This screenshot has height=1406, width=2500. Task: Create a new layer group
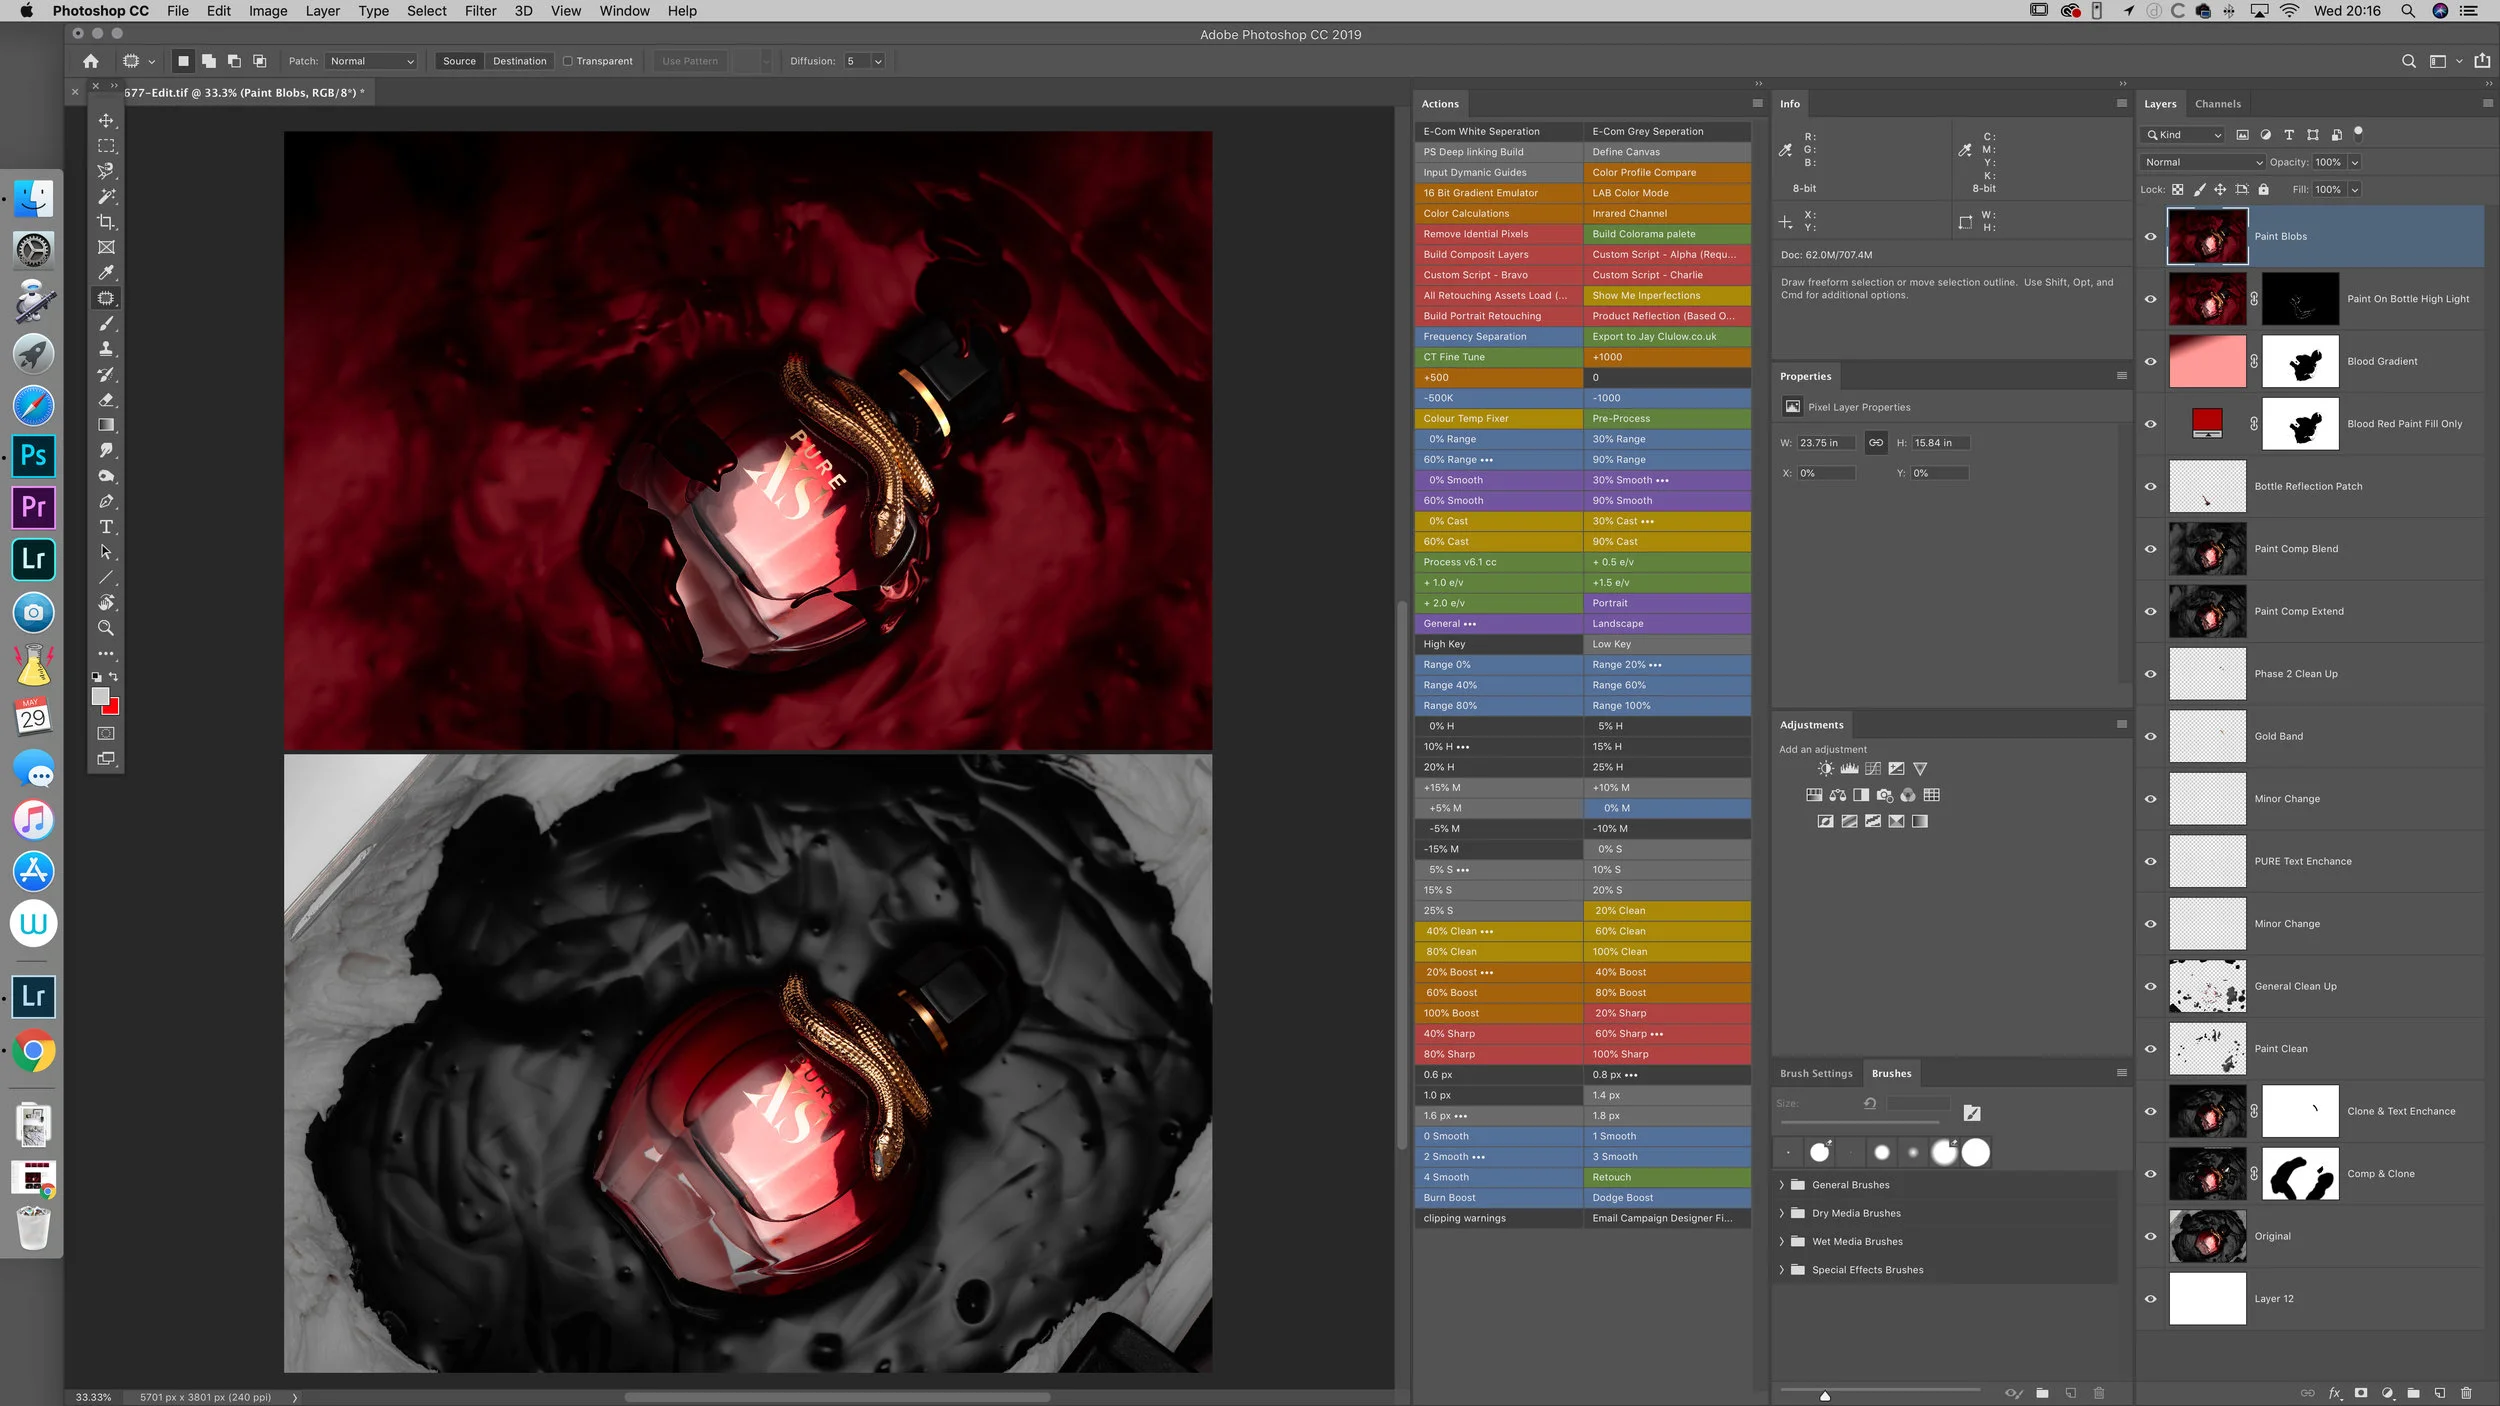coord(2413,1393)
